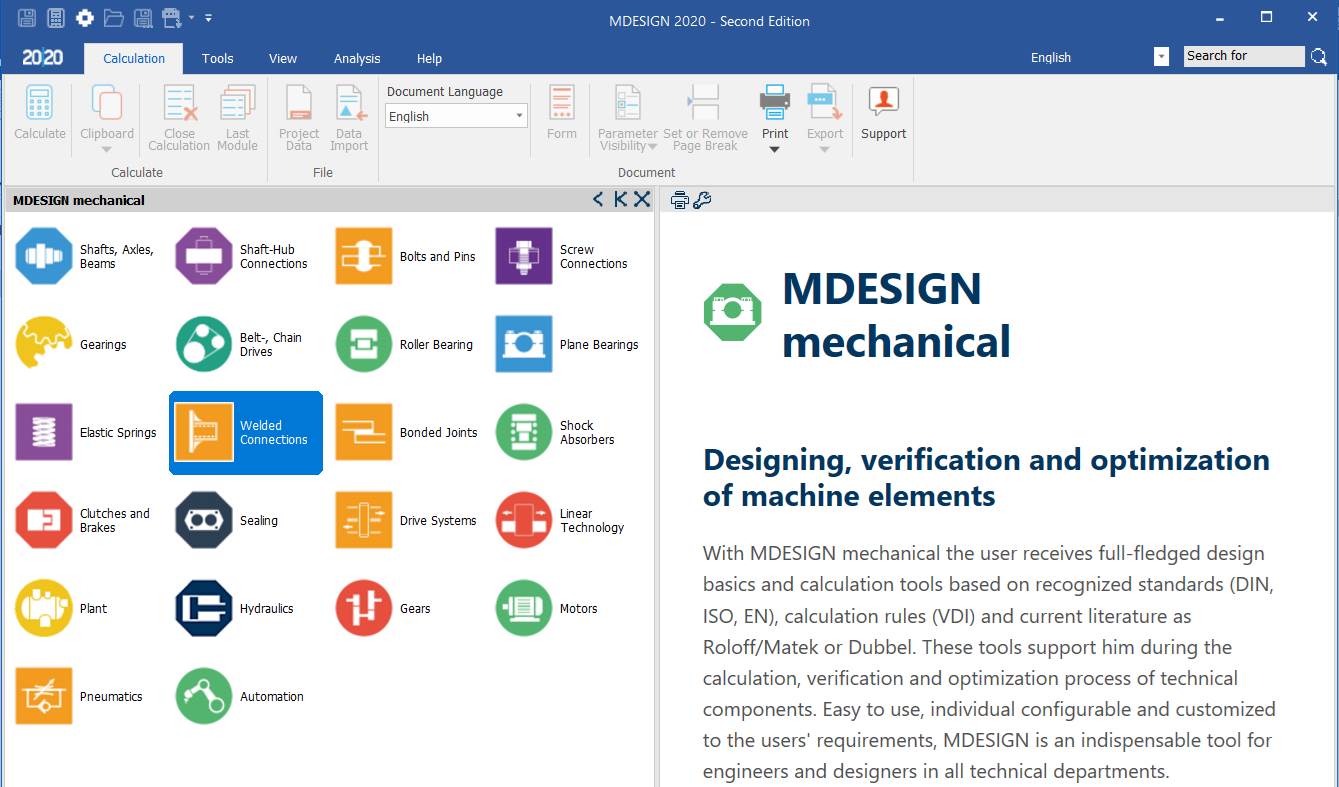This screenshot has height=787, width=1339.
Task: Open the Drive Systems module
Action: pyautogui.click(x=406, y=520)
